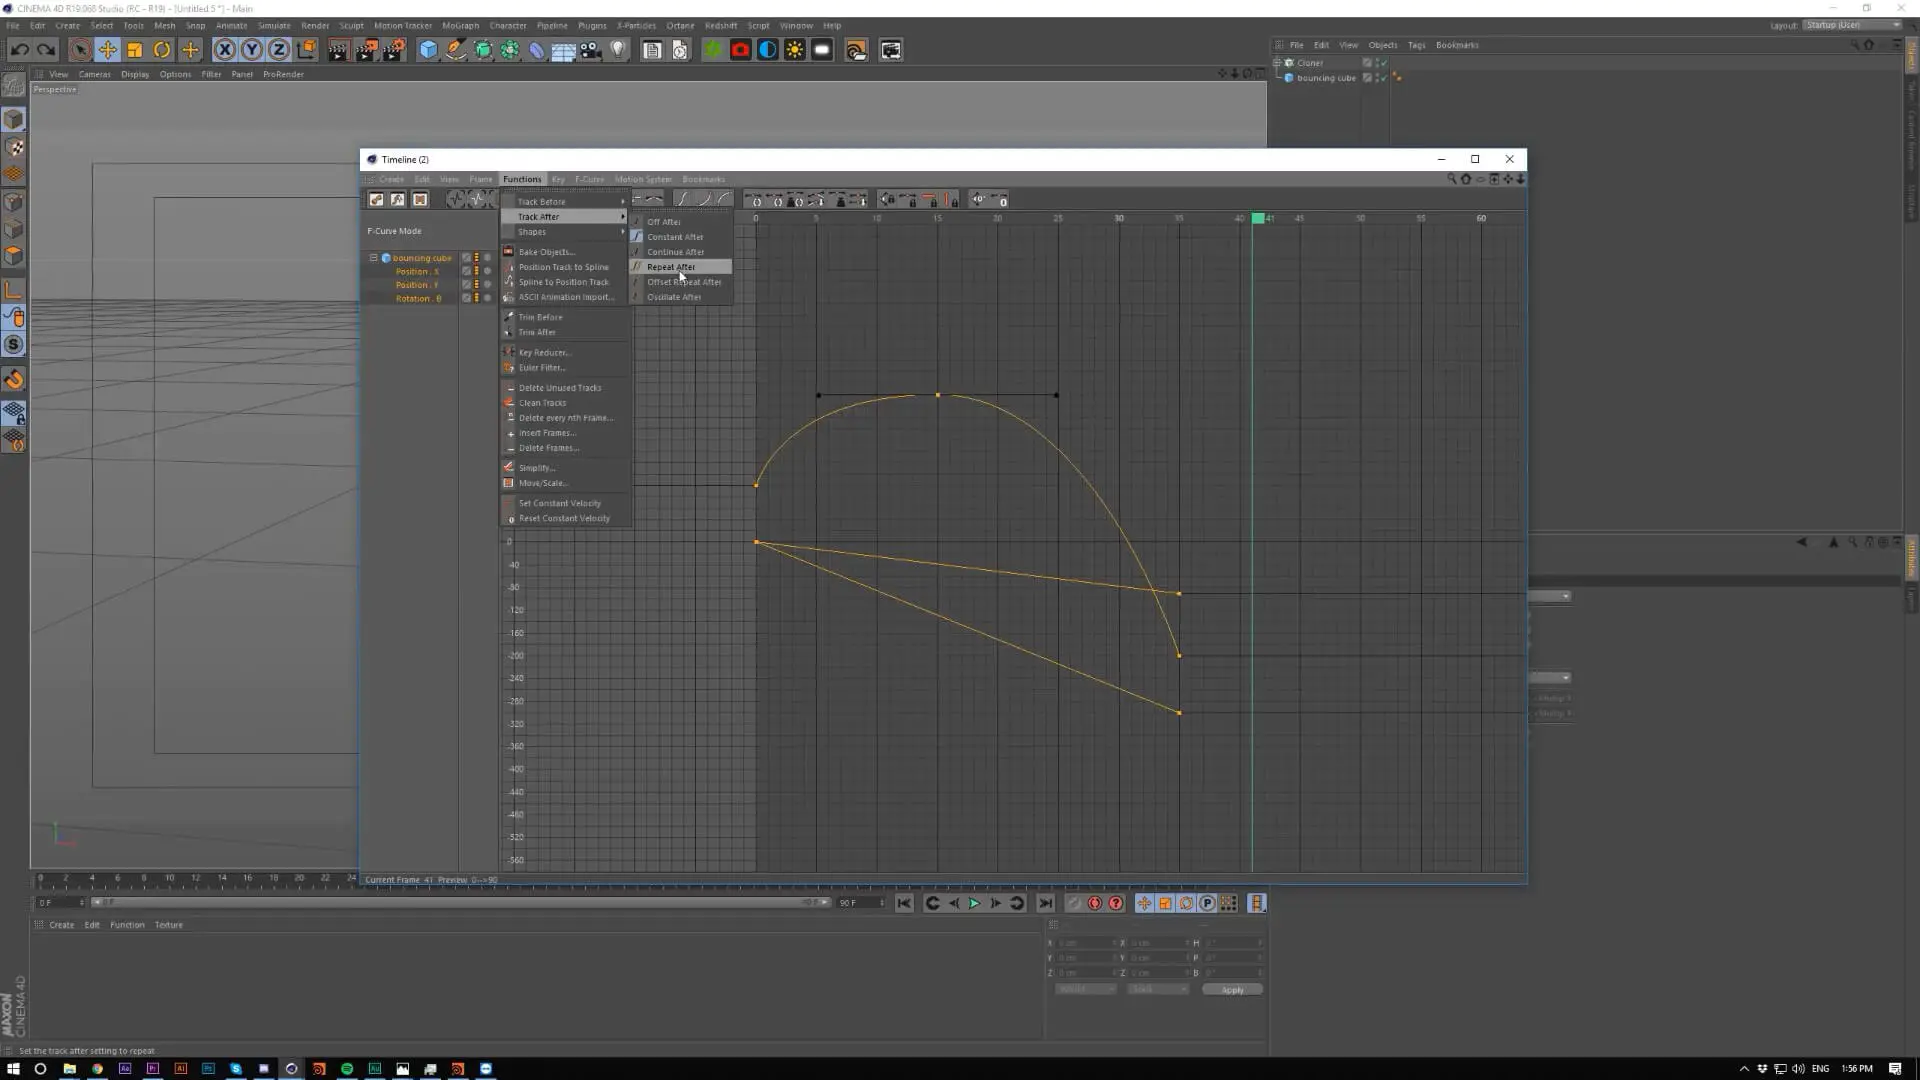Expand Track Before submenu

[565, 202]
